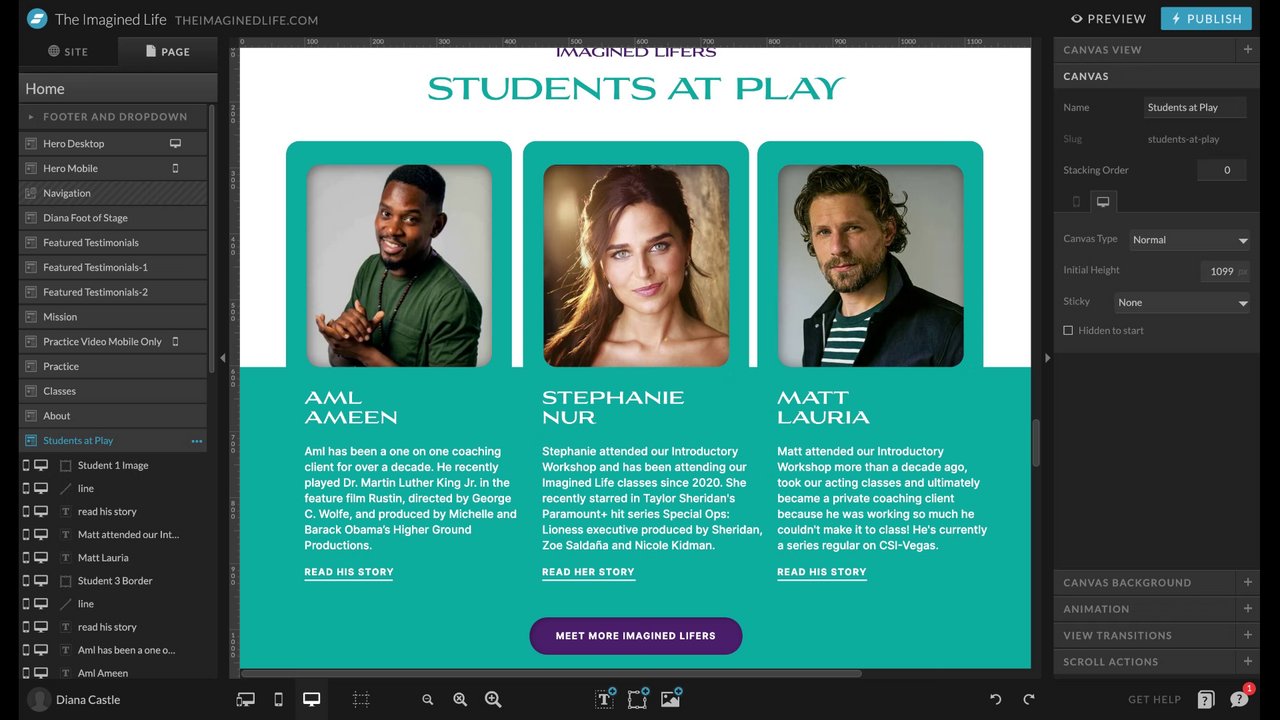Zoom out of the canvas
Viewport: 1280px width, 720px height.
coord(428,700)
